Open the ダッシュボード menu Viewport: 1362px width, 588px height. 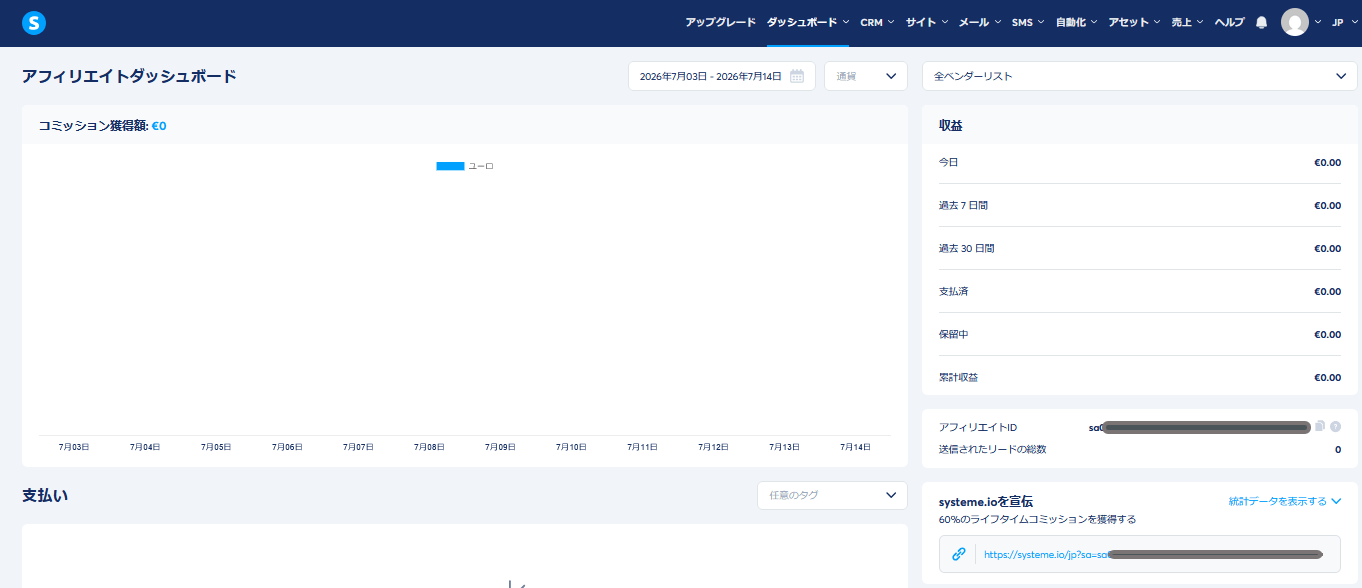(x=808, y=22)
